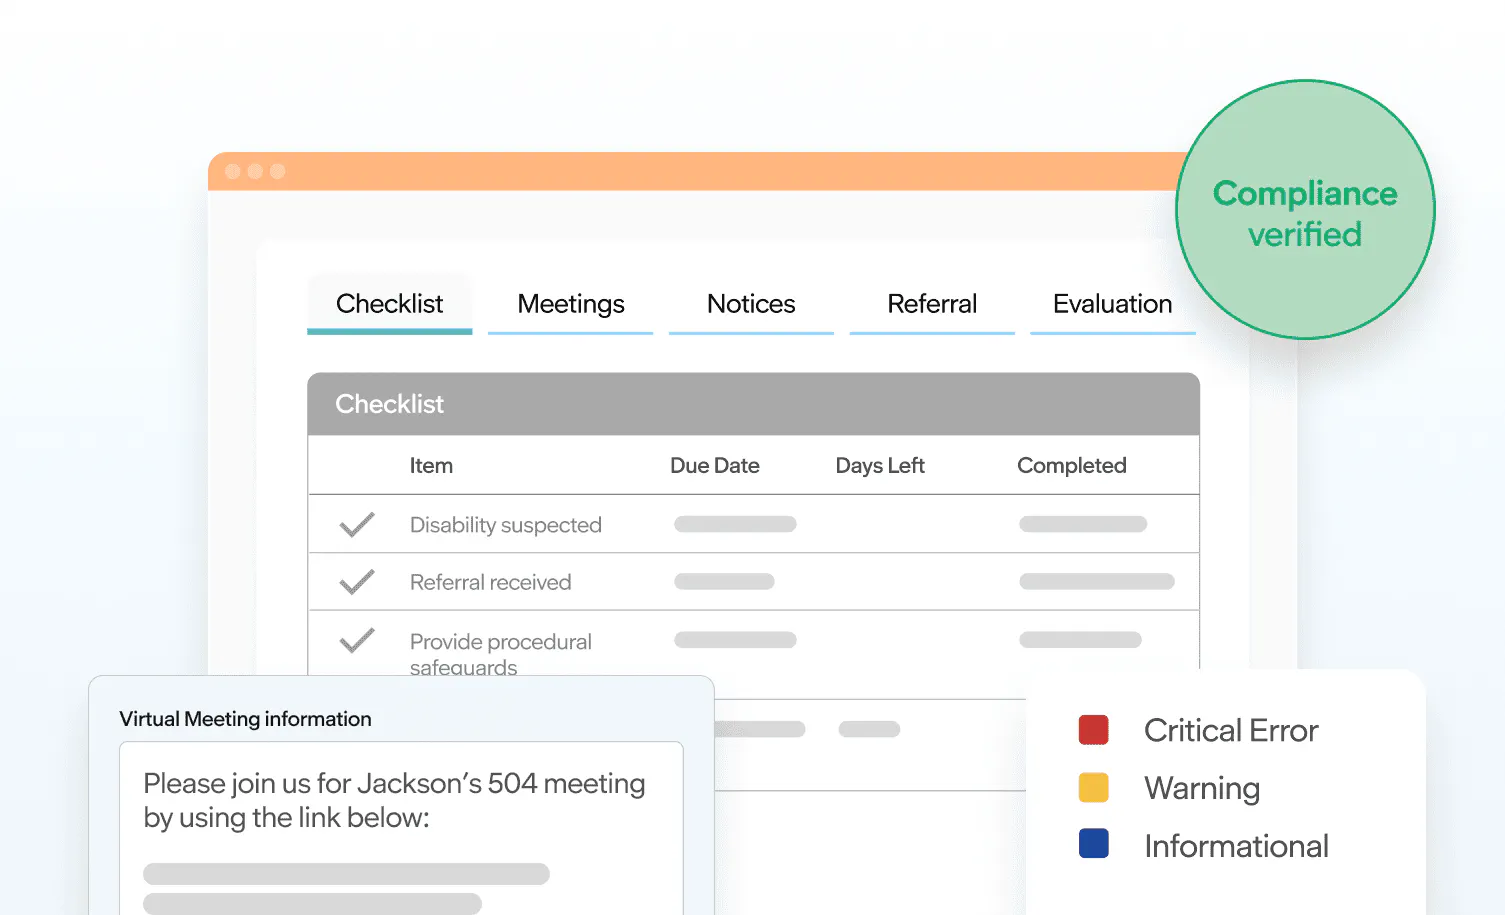Click the Referral received checkmark icon
The image size is (1505, 915).
[x=357, y=582]
